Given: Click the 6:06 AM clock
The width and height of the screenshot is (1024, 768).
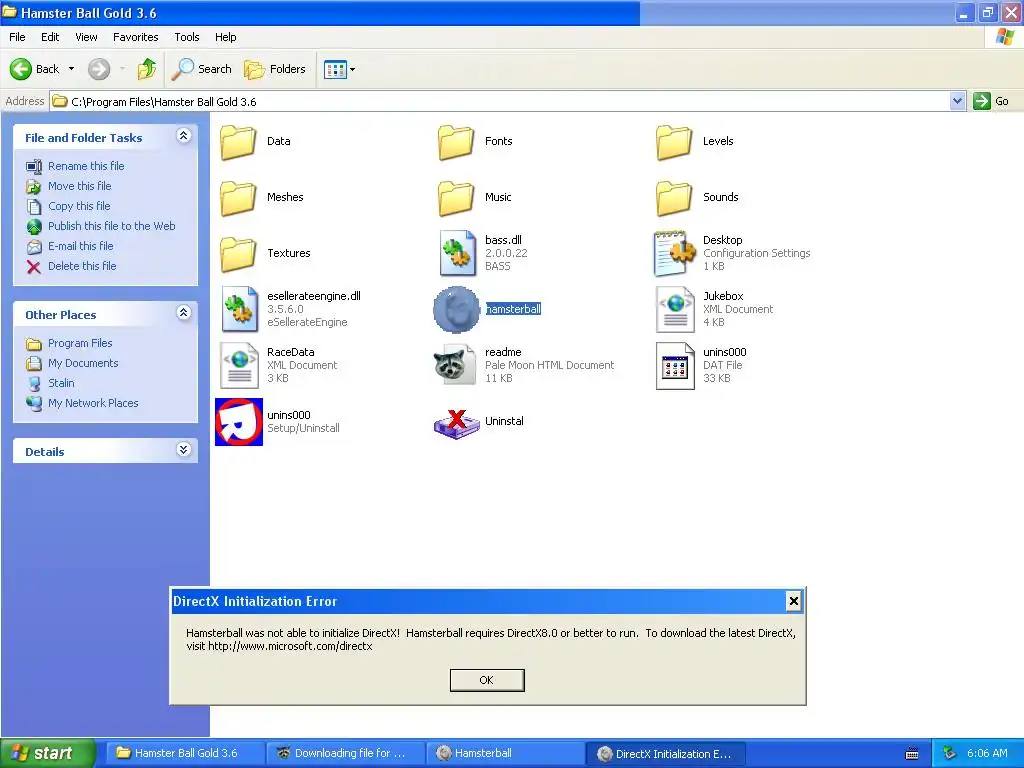Looking at the screenshot, I should pos(987,753).
